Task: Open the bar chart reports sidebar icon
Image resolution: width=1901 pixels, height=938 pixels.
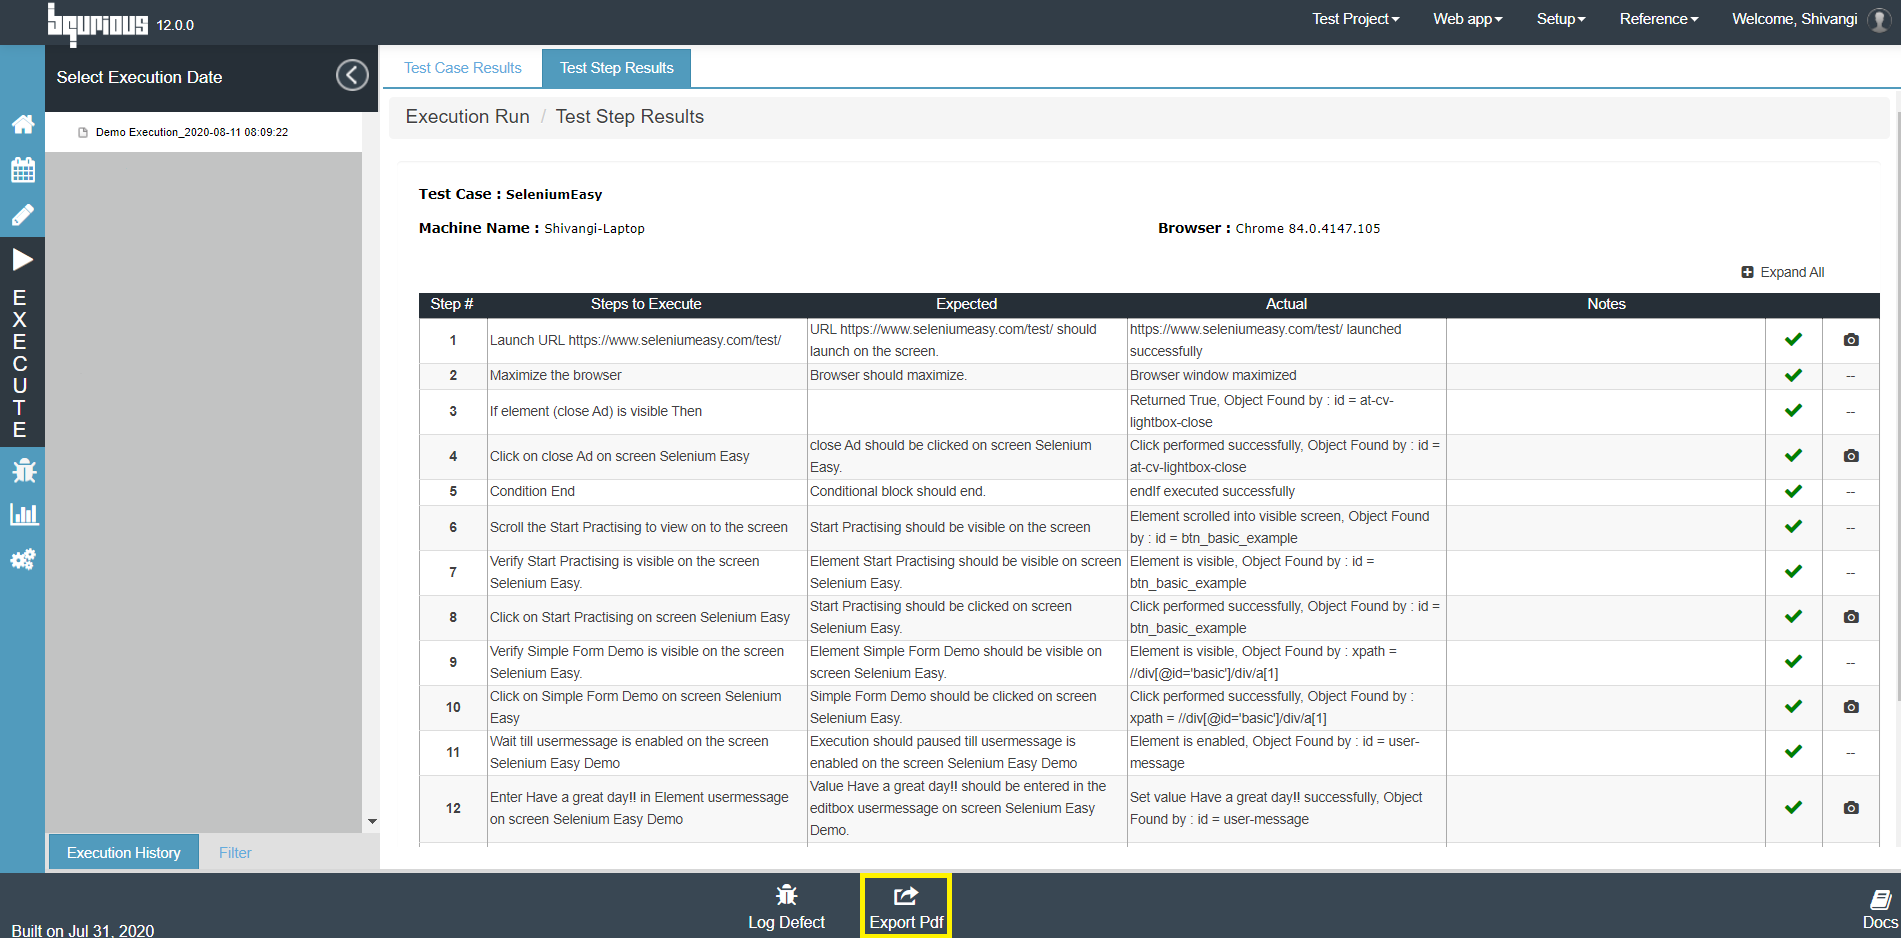Action: [x=23, y=515]
